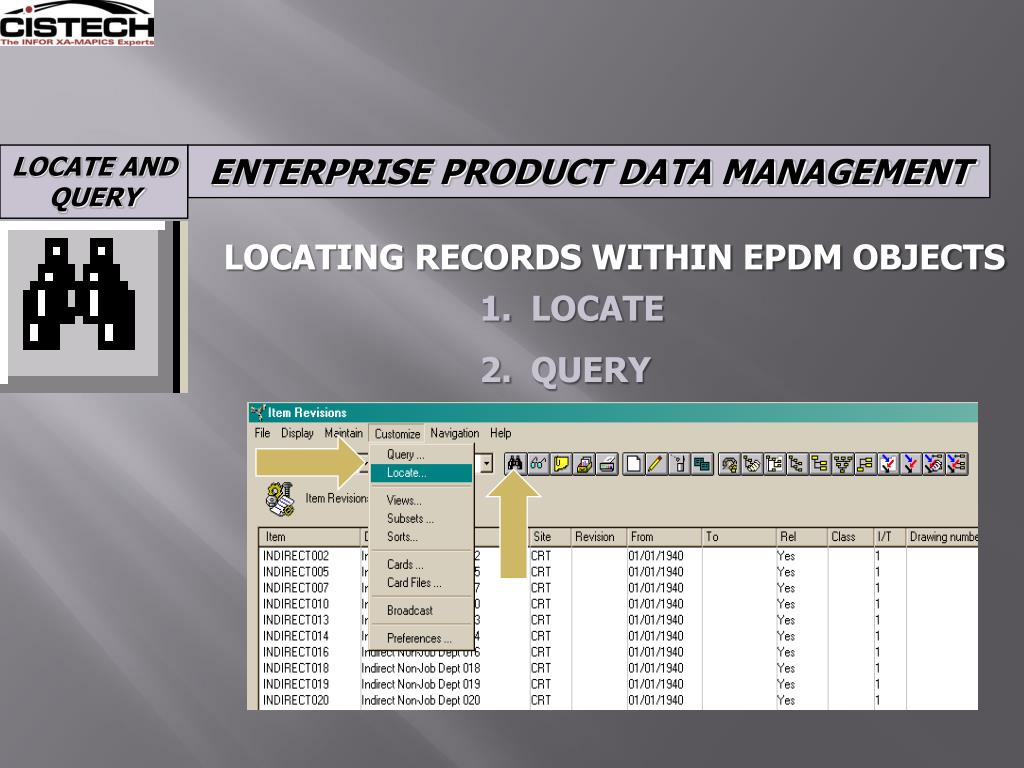Choose Cards... from the Customize menu
The image size is (1024, 768).
point(421,564)
